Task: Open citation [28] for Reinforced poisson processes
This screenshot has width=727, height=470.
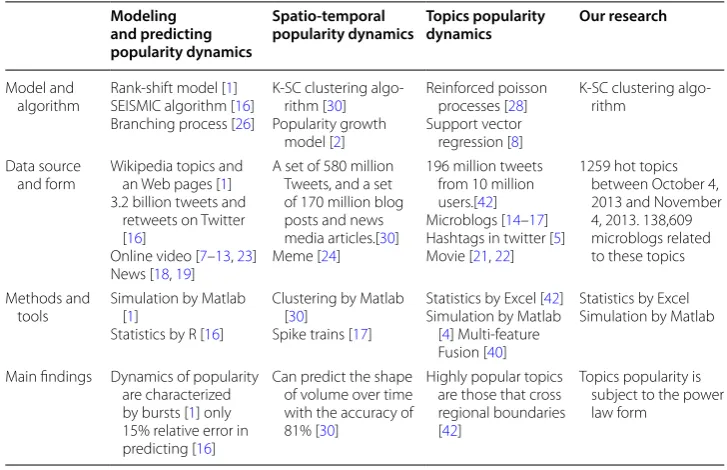Action: 516,106
